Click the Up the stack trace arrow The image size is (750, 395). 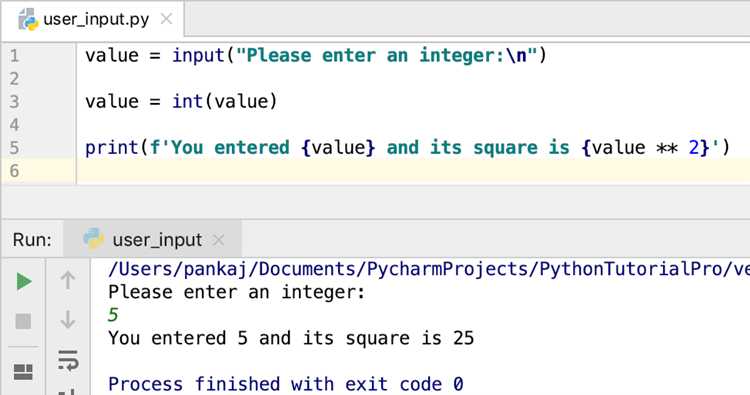[x=68, y=280]
